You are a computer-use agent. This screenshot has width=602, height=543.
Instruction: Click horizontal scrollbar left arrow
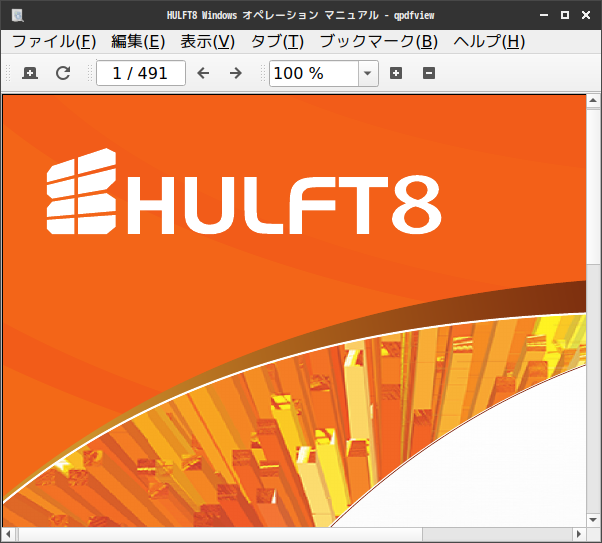pos(8,534)
